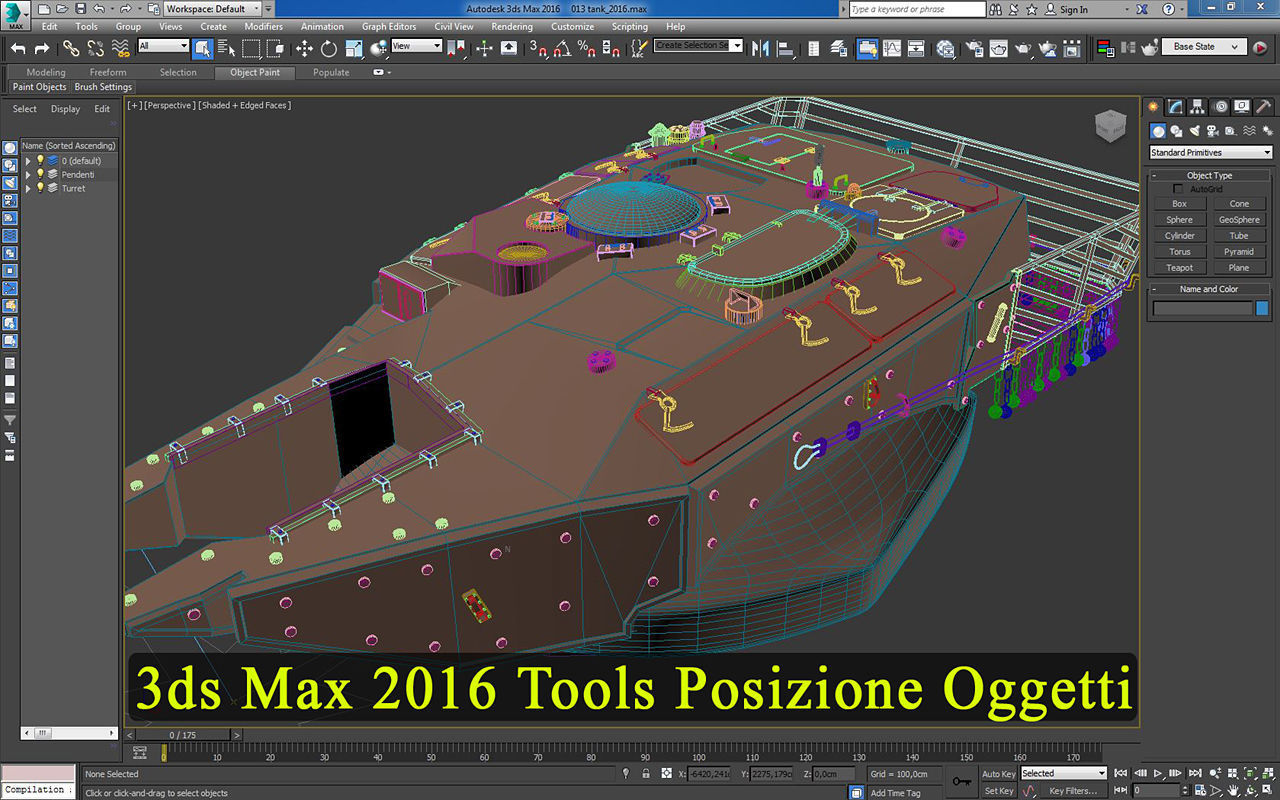The image size is (1280, 800).
Task: Select the Select and Scale tool
Action: [x=354, y=48]
